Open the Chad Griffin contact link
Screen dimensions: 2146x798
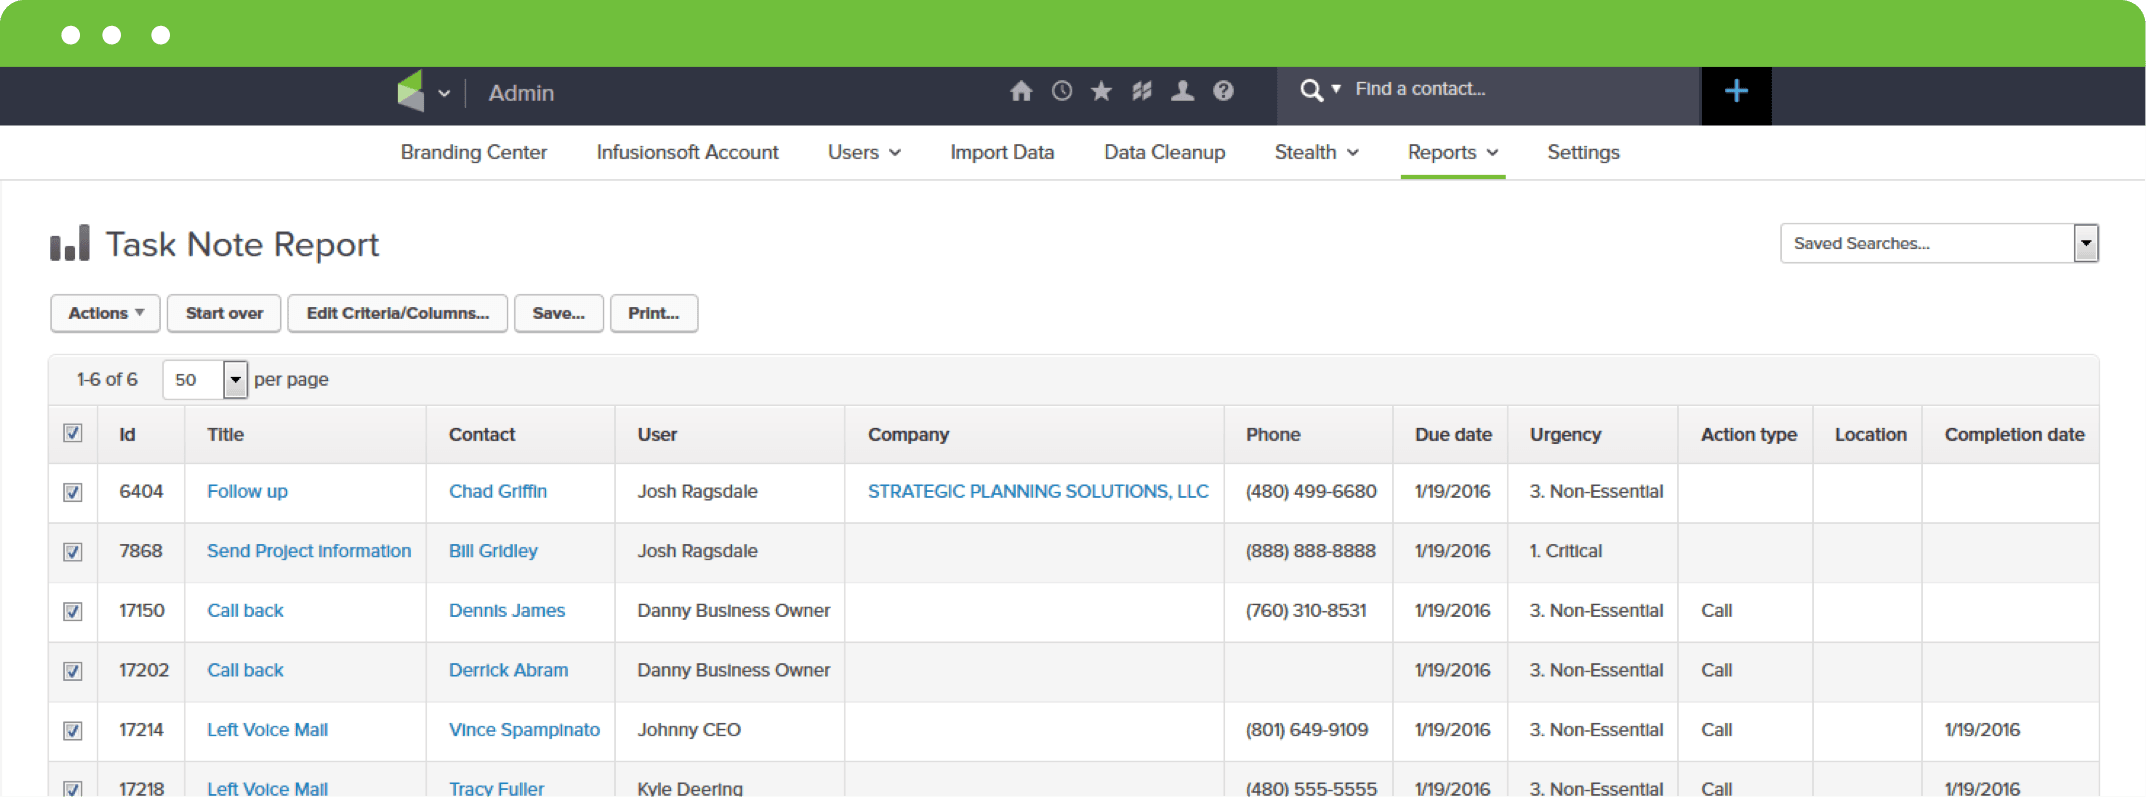(x=497, y=491)
